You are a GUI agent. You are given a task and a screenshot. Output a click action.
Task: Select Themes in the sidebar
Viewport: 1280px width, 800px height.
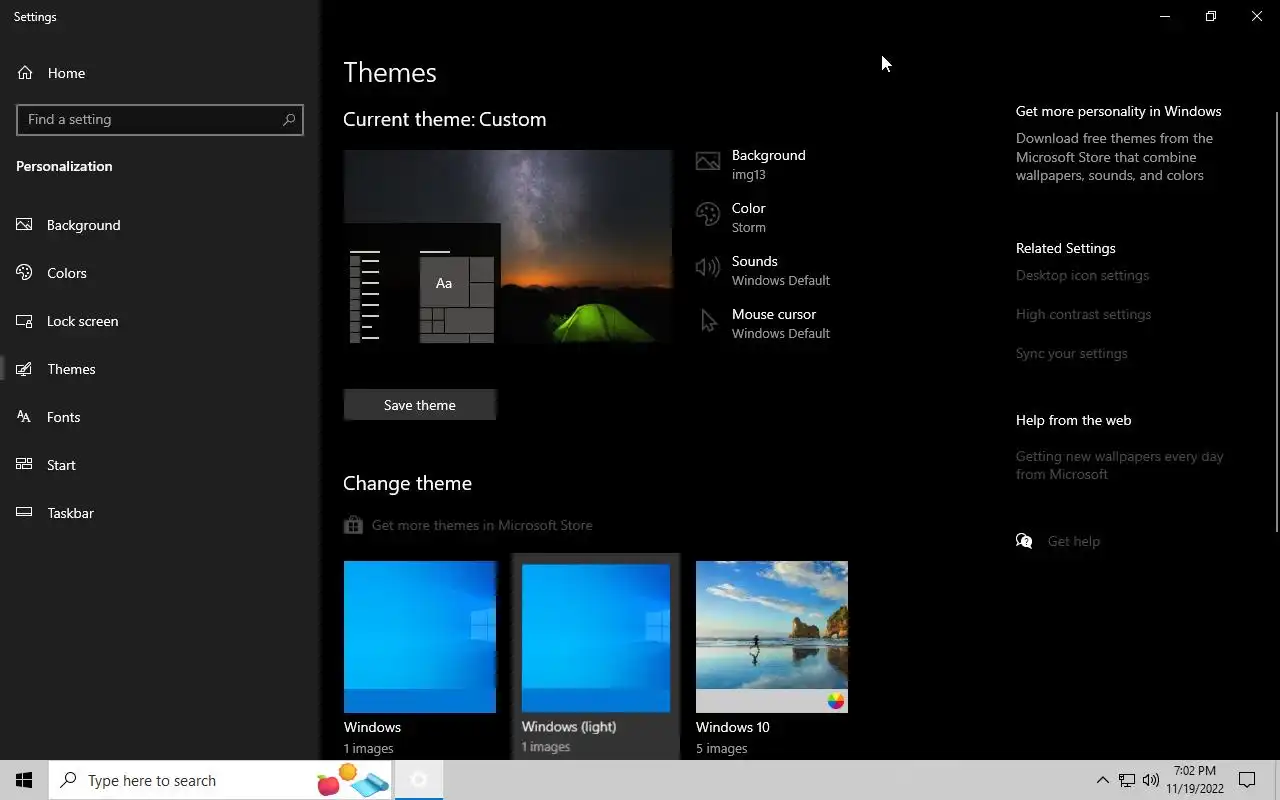click(160, 369)
